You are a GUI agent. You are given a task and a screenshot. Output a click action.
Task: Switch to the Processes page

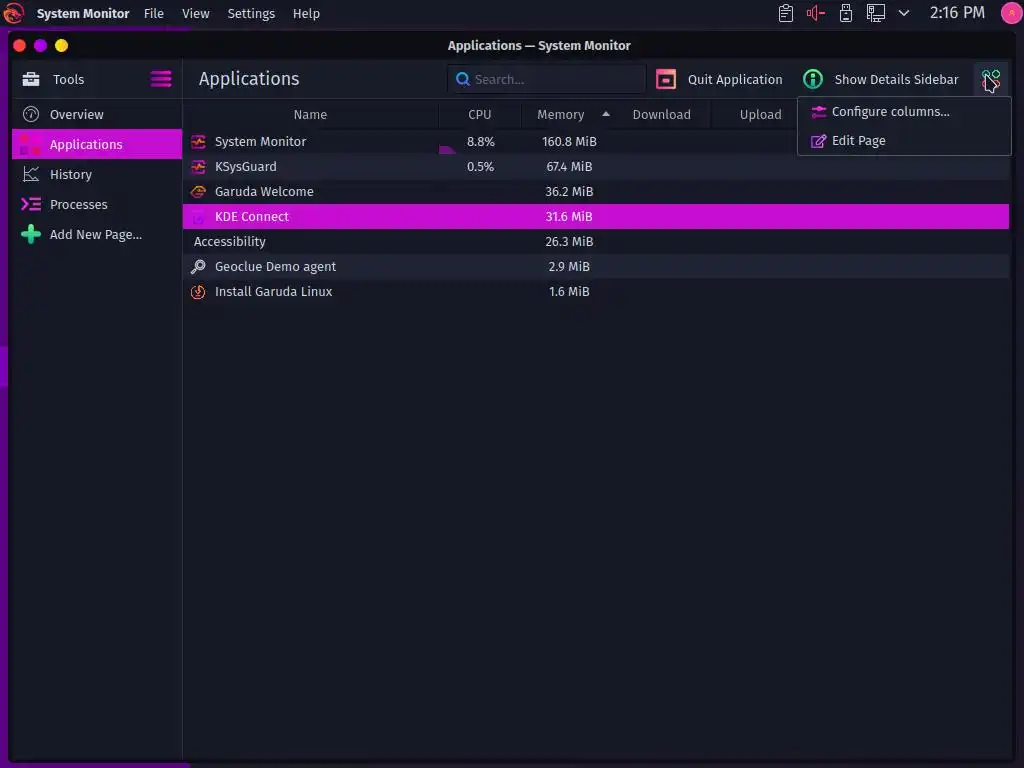(x=97, y=204)
